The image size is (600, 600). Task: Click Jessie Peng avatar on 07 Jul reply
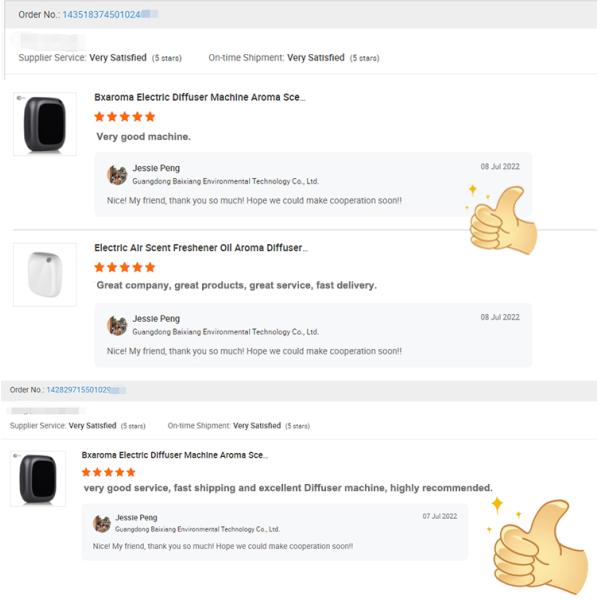pyautogui.click(x=102, y=523)
